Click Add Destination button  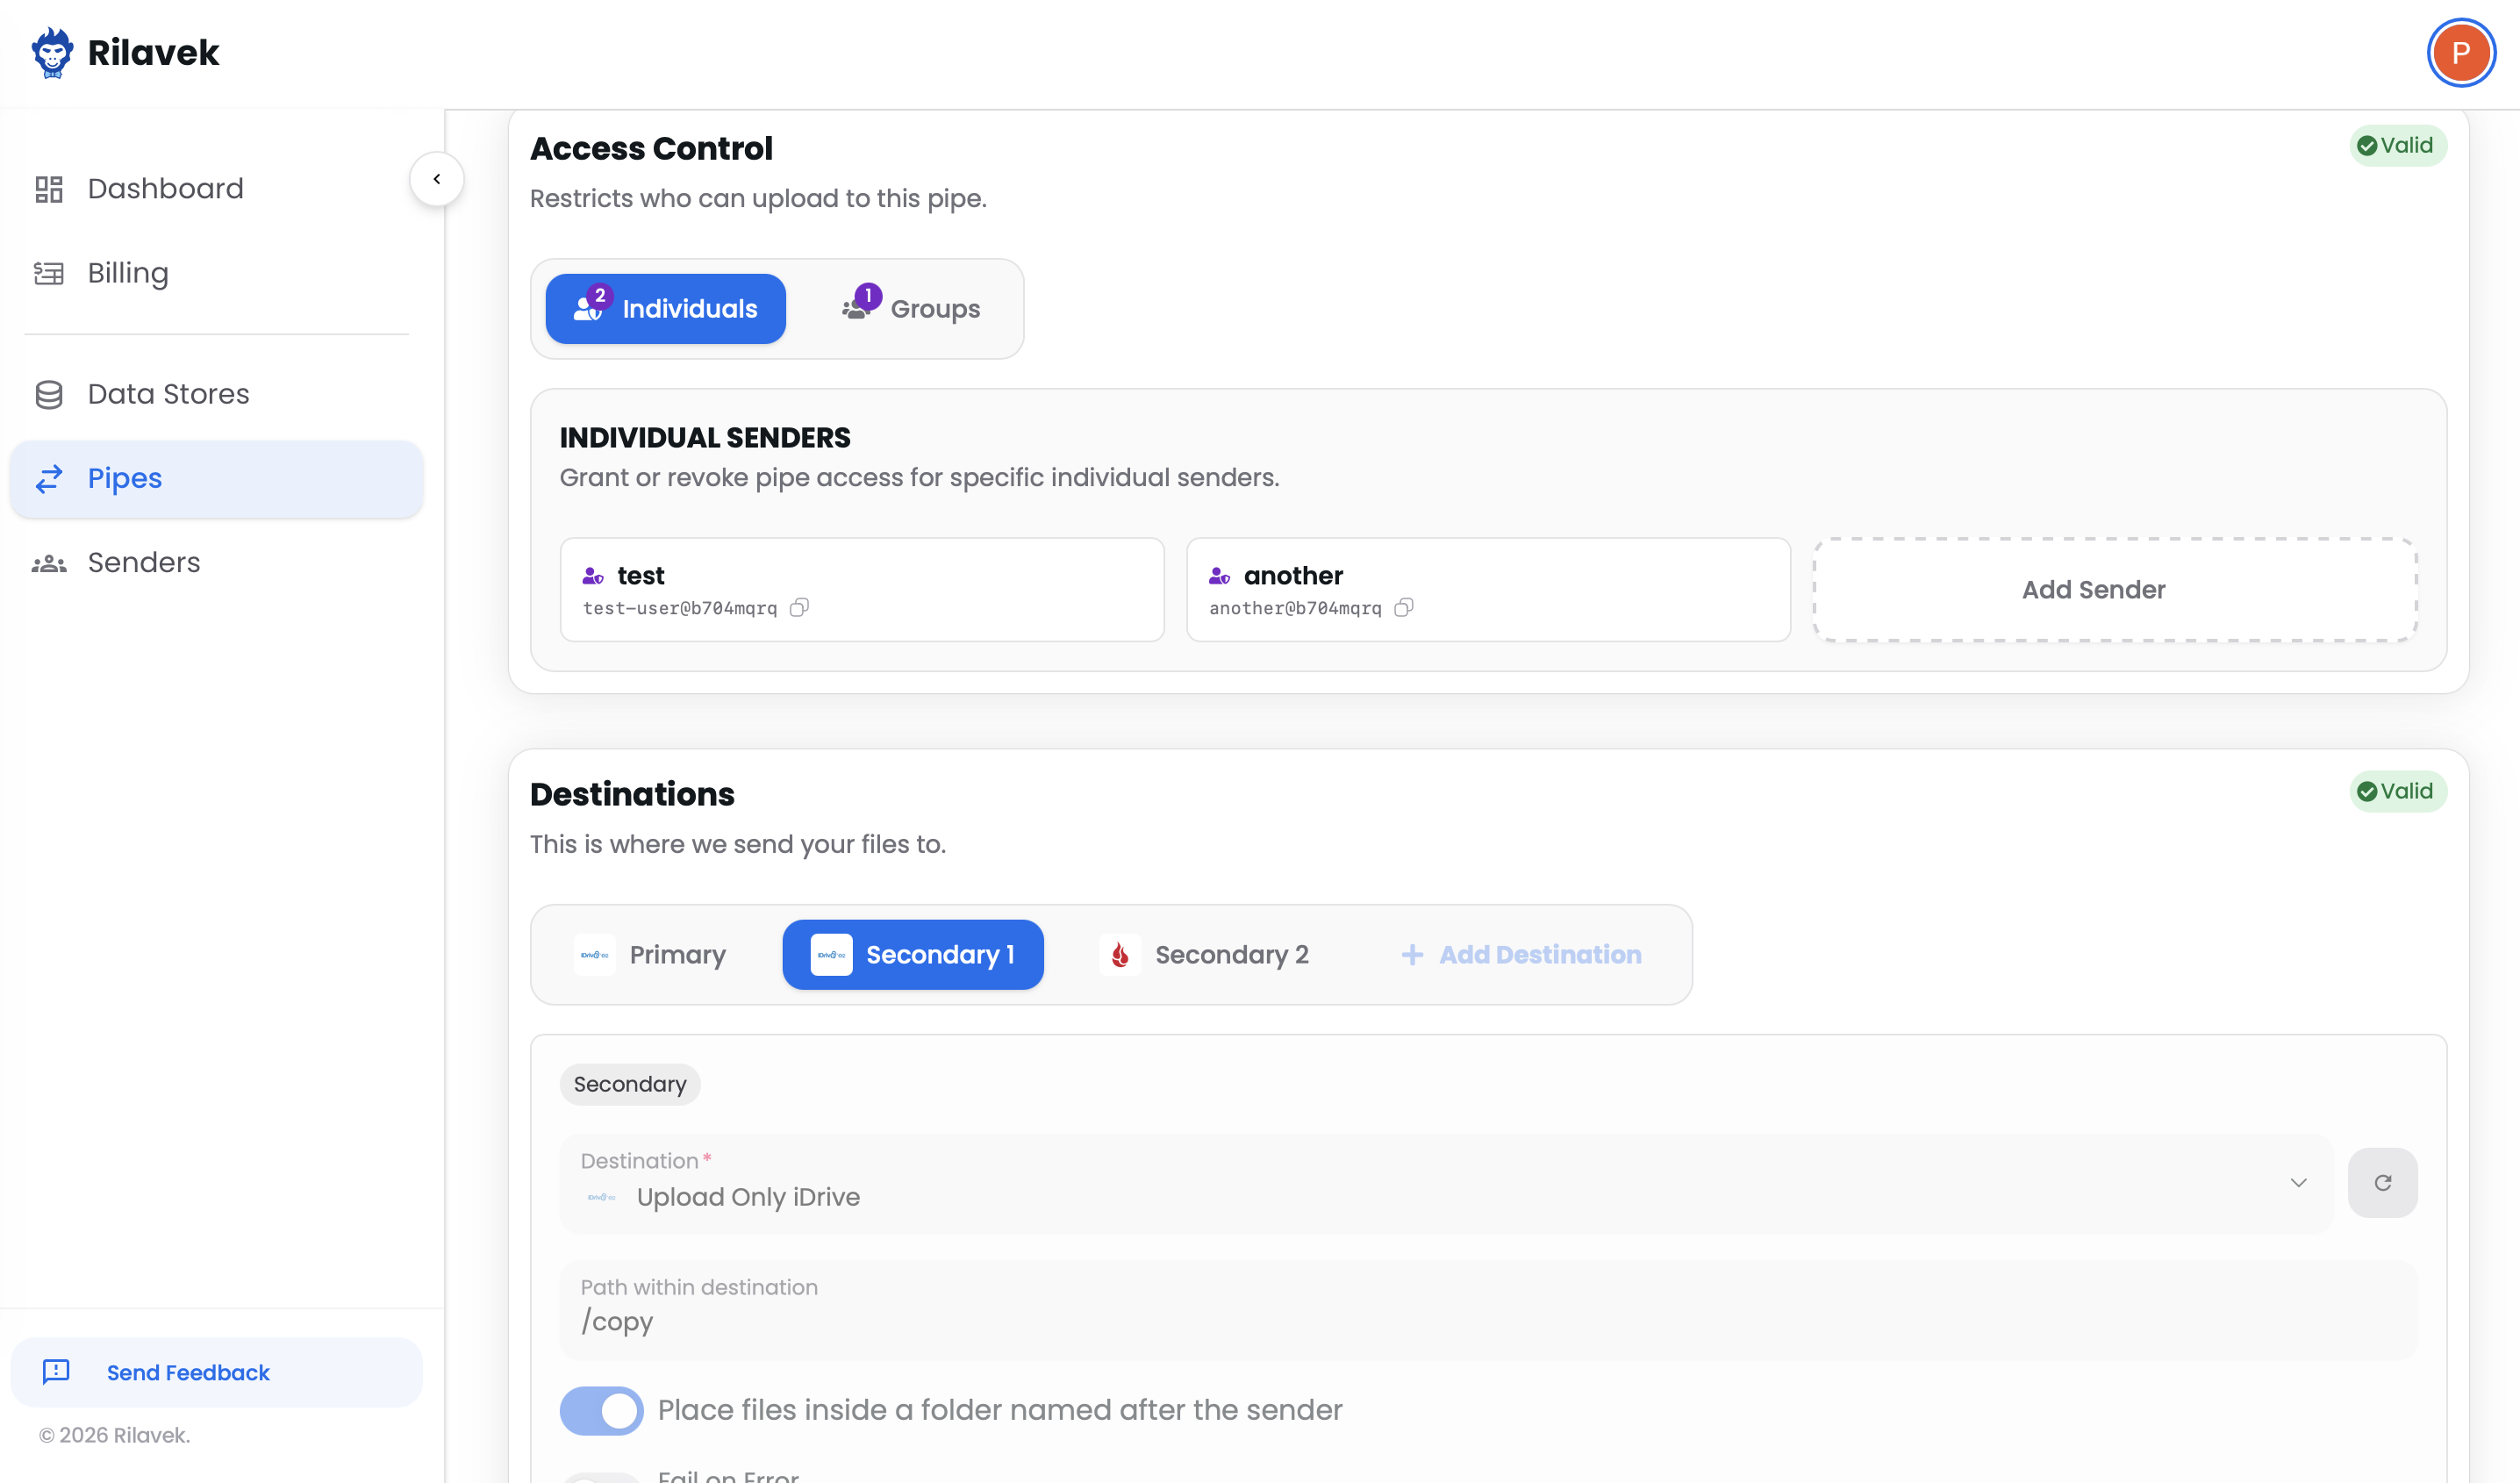[1521, 955]
